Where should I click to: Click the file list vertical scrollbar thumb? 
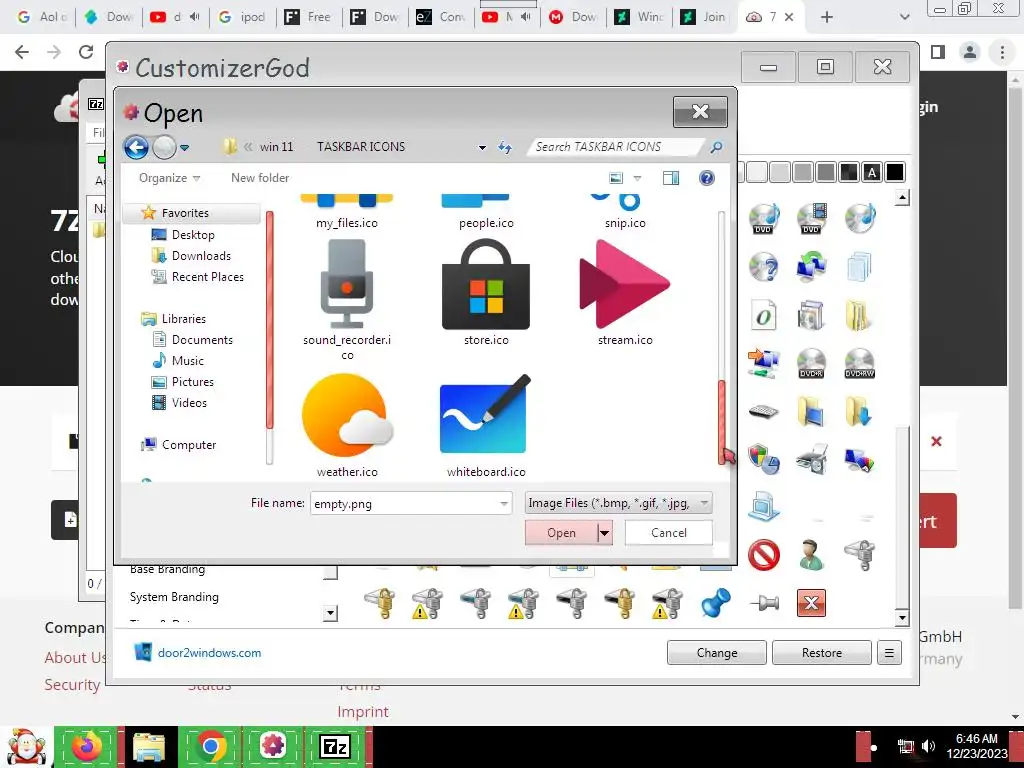(x=722, y=421)
